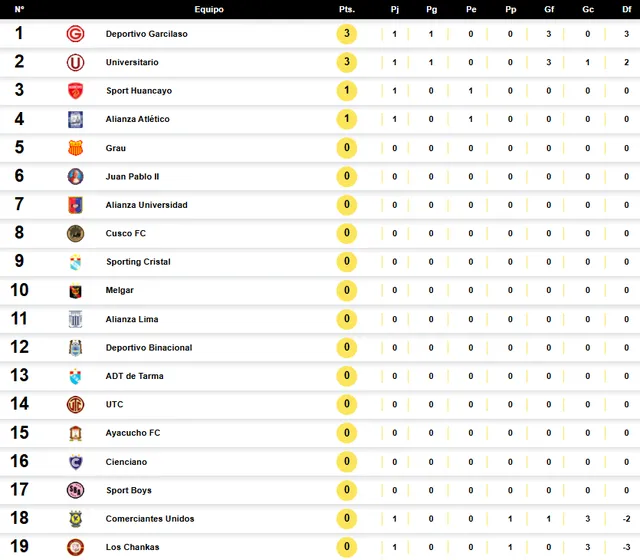This screenshot has width=640, height=560.
Task: Click the Cienciano shield crest
Action: (x=76, y=462)
